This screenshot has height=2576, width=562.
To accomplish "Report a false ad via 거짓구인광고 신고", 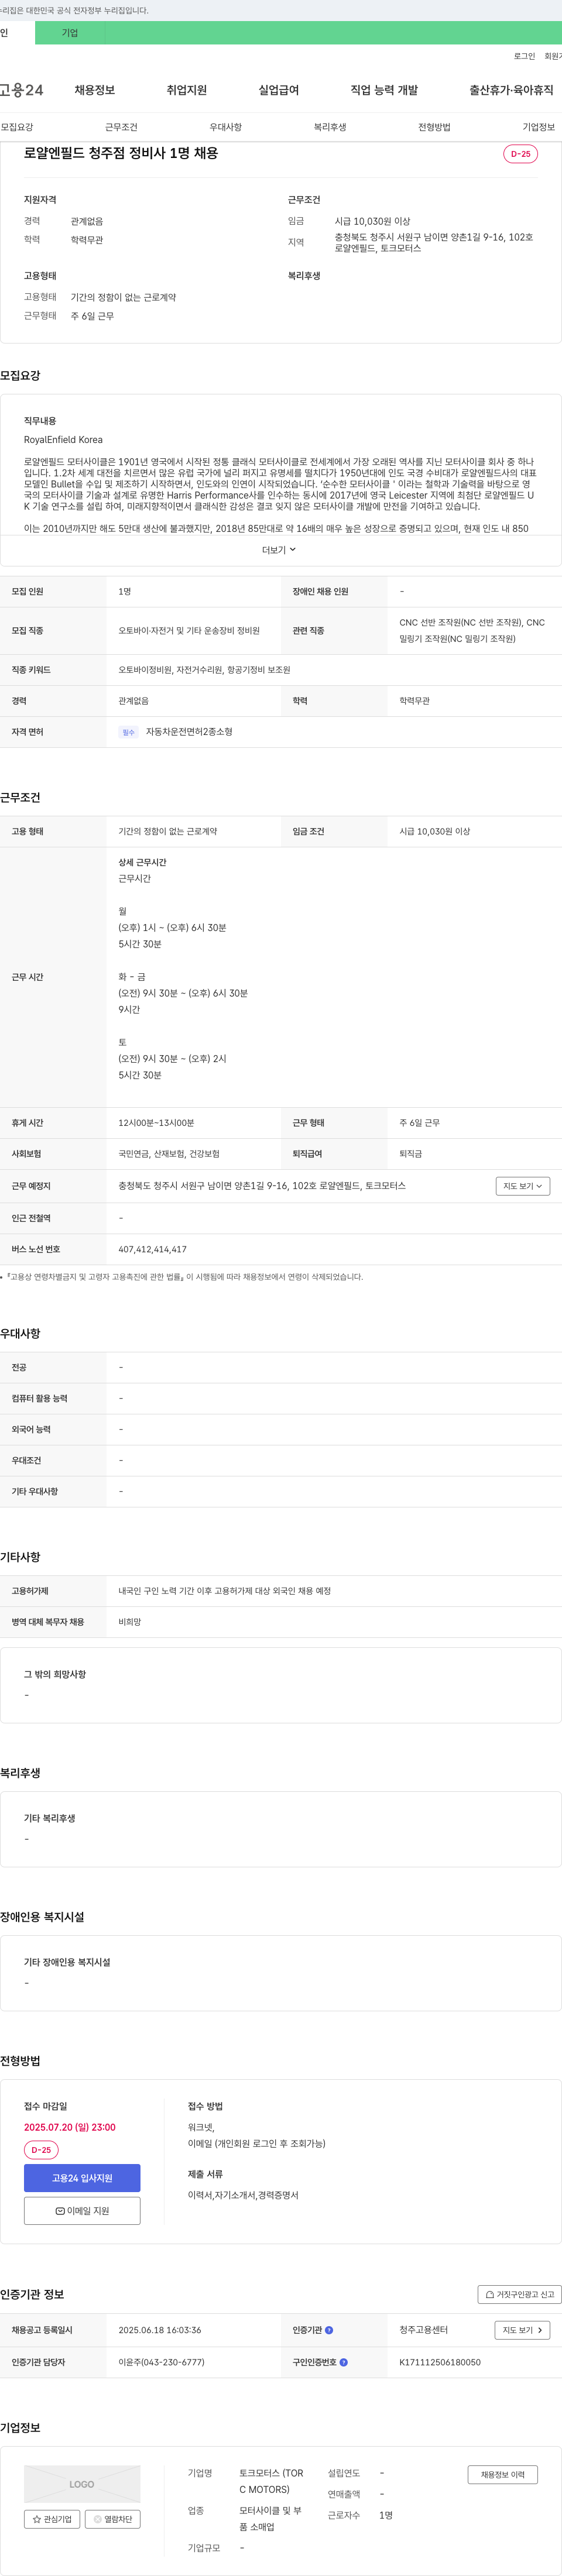I will pyautogui.click(x=519, y=2295).
